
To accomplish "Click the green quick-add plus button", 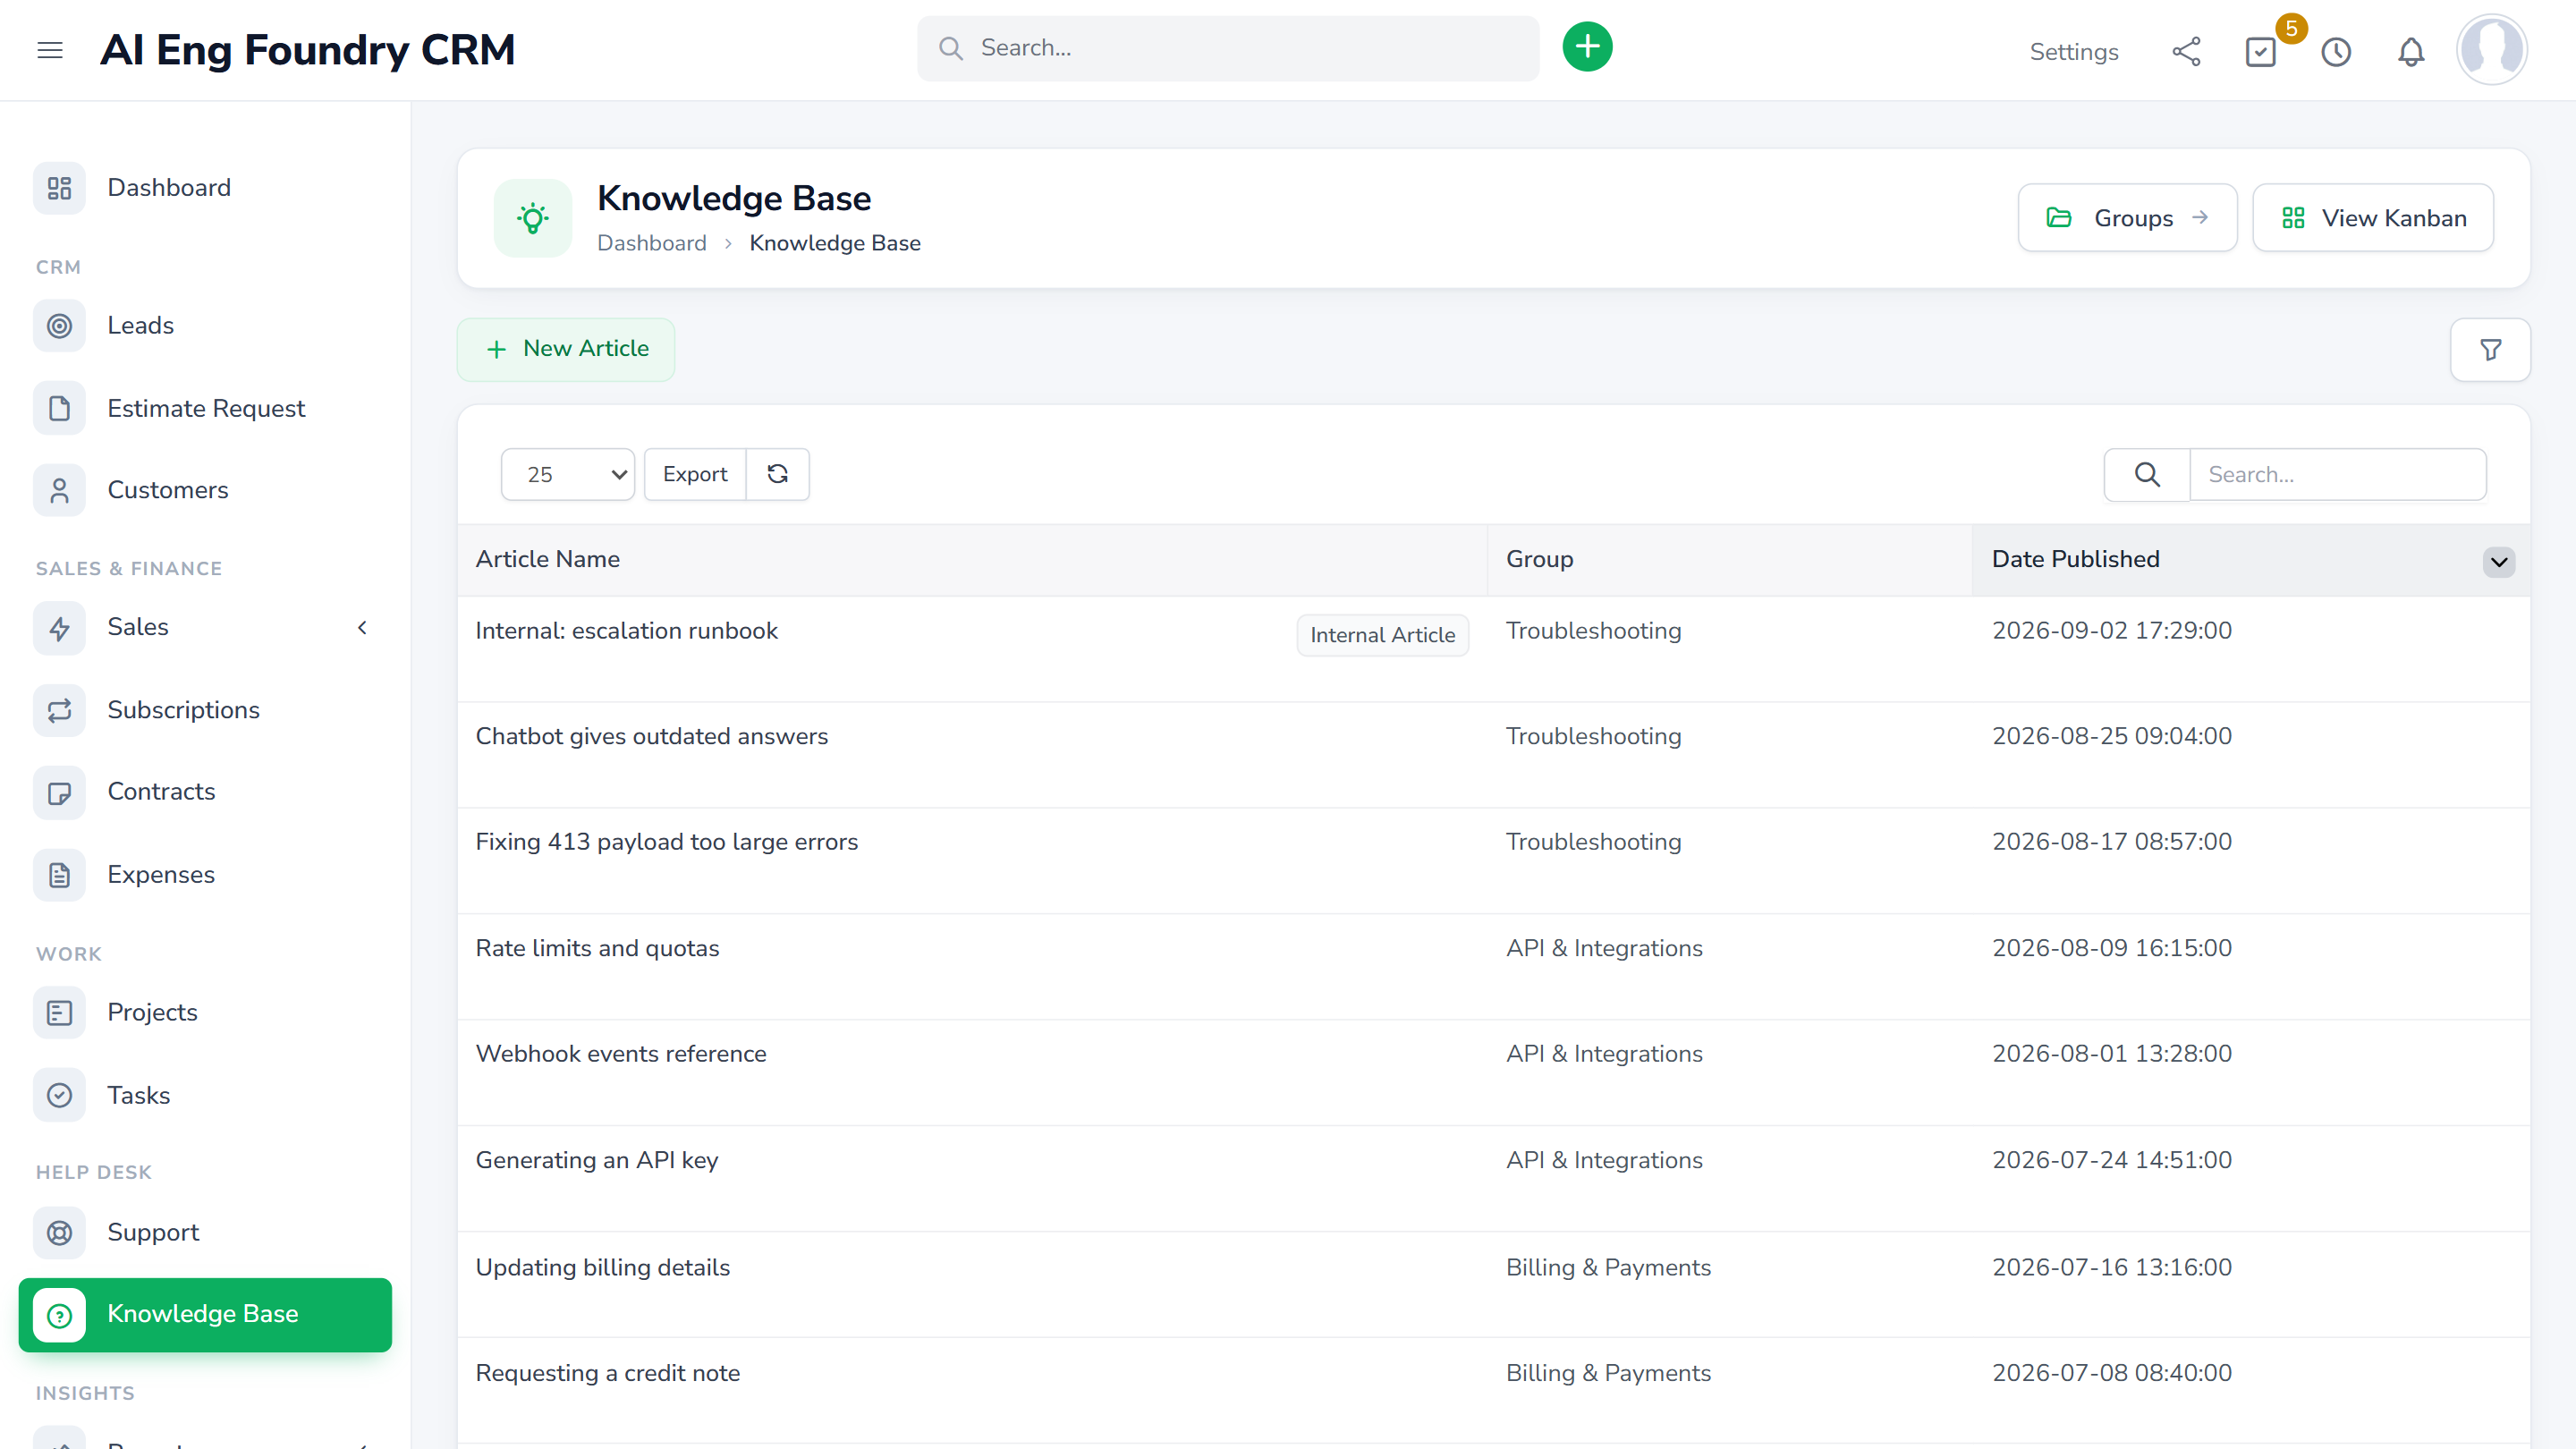I will (1587, 47).
